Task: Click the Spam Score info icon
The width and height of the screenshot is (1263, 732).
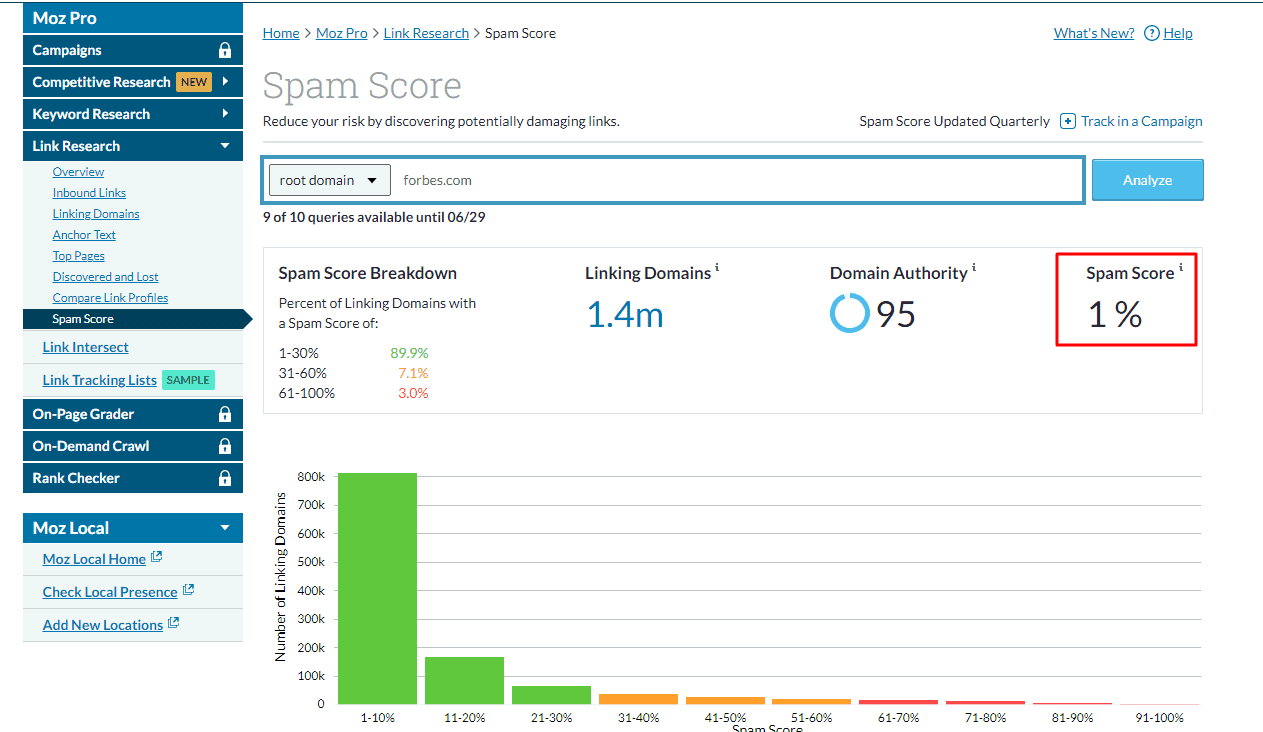Action: 1181,269
